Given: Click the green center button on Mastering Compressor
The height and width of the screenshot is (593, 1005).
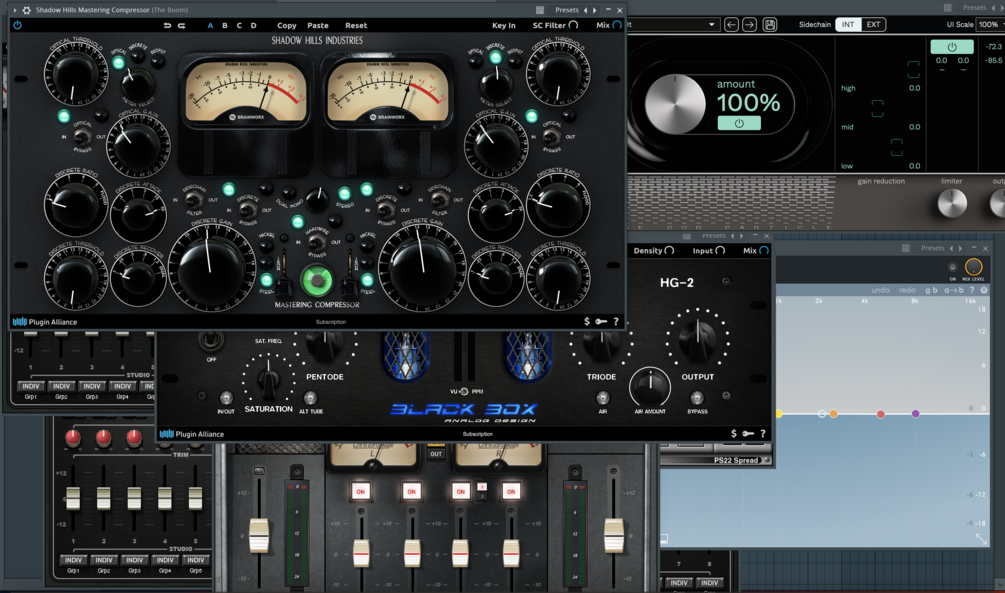Looking at the screenshot, I should tap(317, 280).
